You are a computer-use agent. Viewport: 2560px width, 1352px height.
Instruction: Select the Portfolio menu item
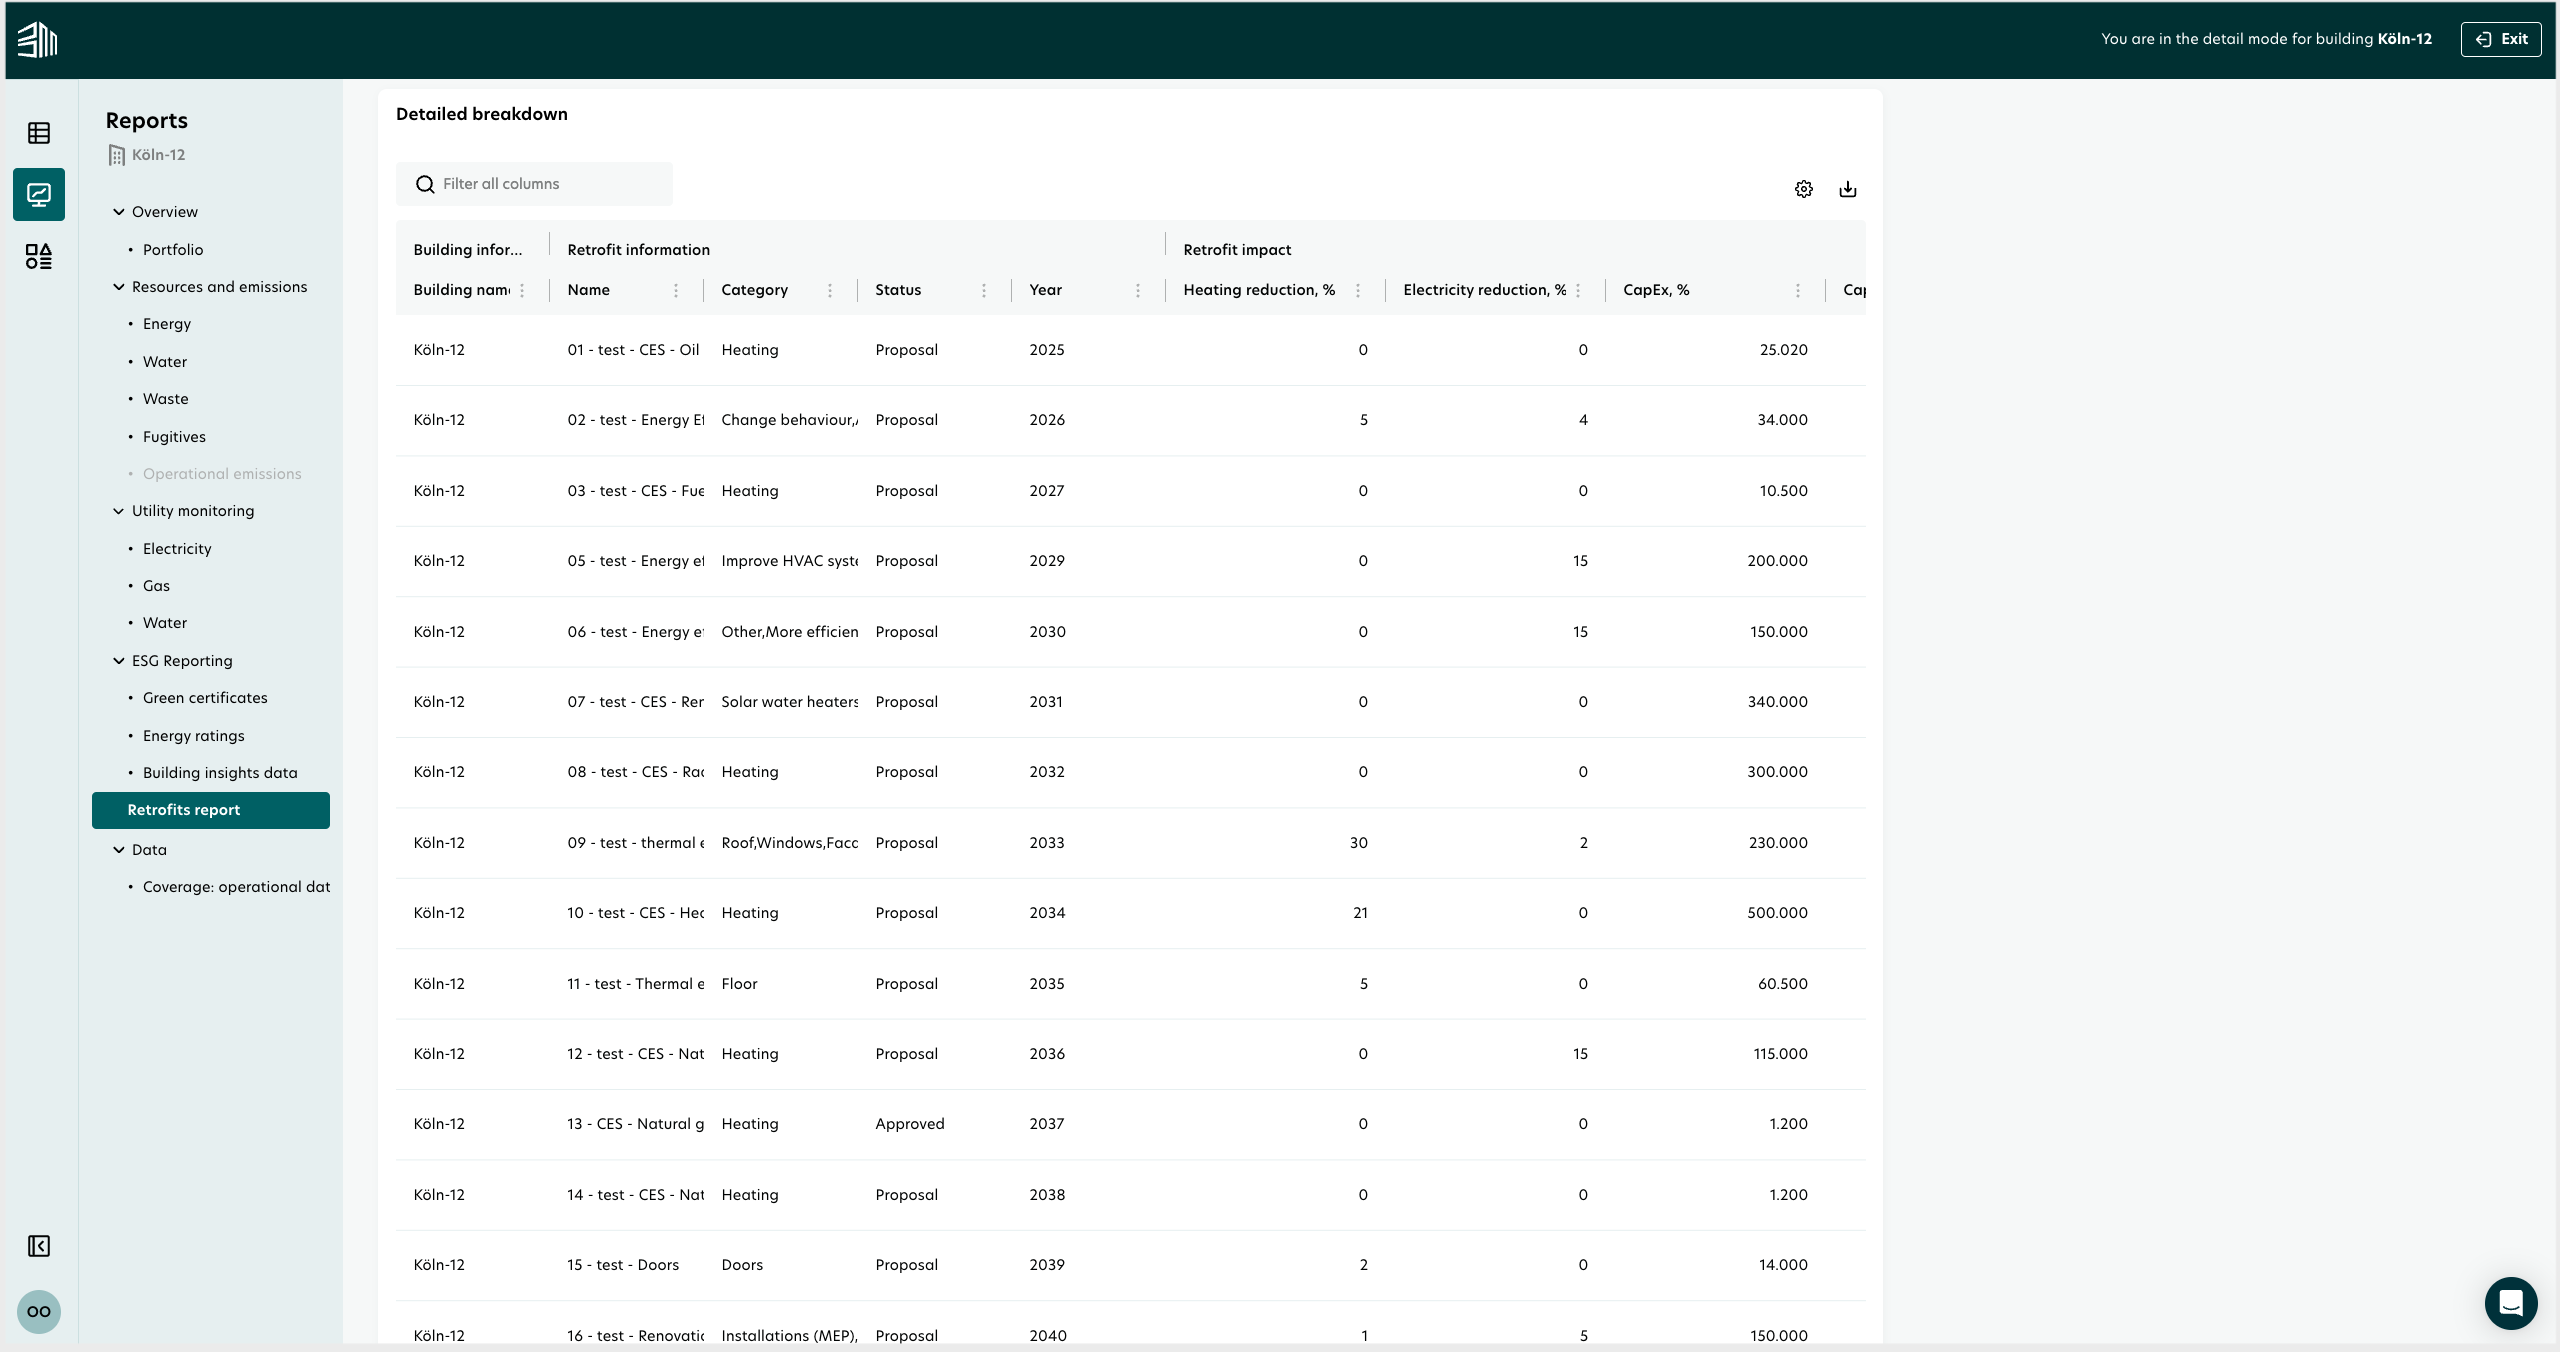tap(173, 249)
